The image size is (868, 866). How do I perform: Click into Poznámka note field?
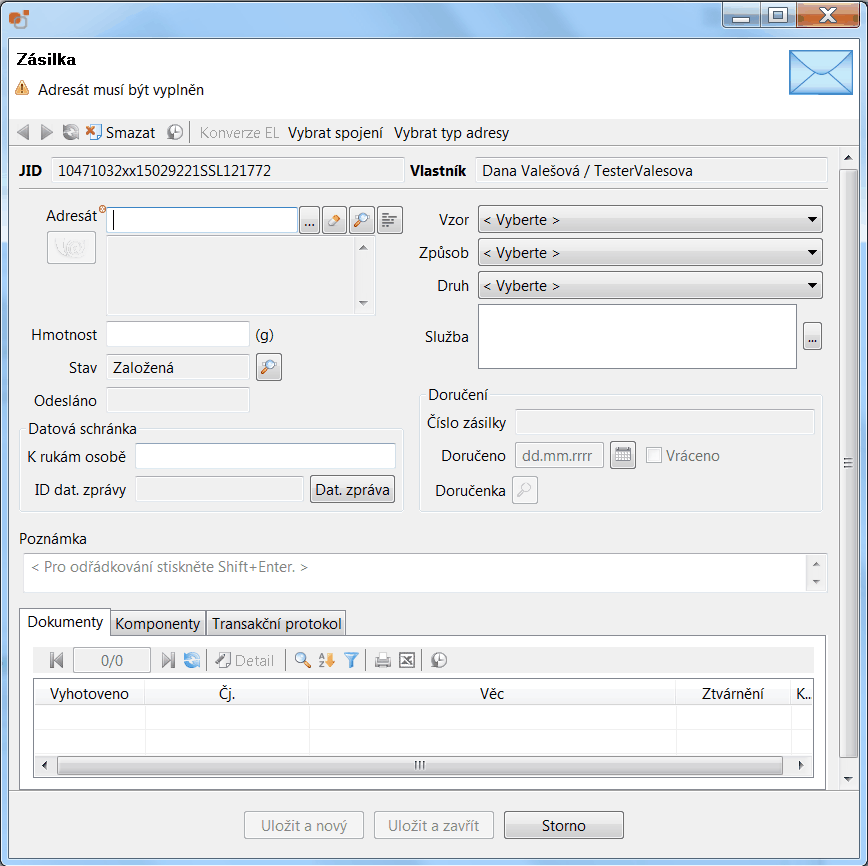[415, 573]
